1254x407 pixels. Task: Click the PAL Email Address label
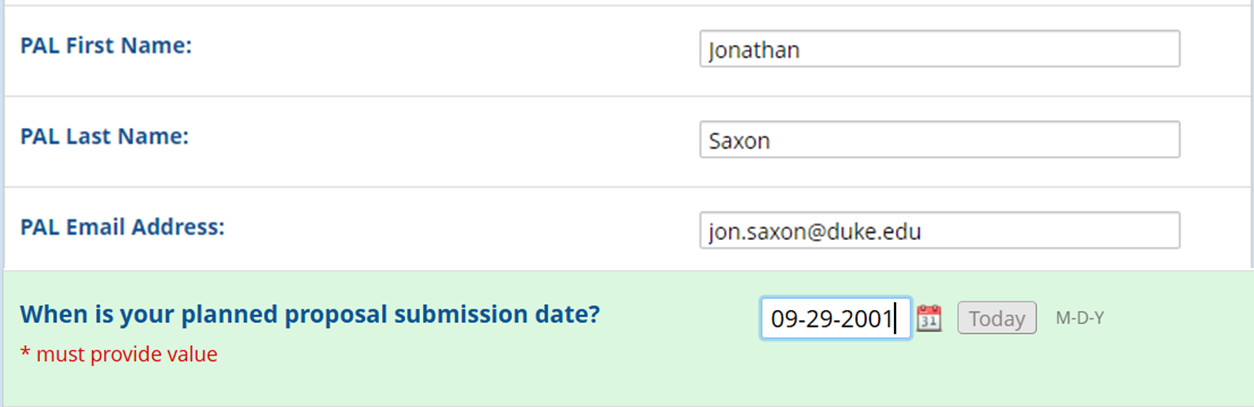point(122,227)
